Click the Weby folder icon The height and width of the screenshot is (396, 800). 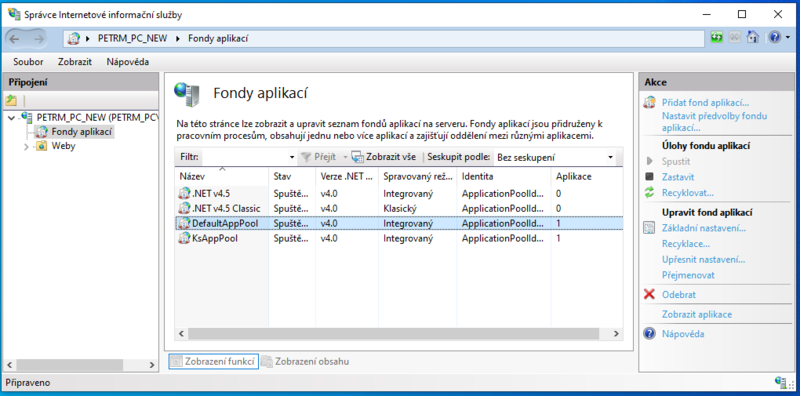42,146
